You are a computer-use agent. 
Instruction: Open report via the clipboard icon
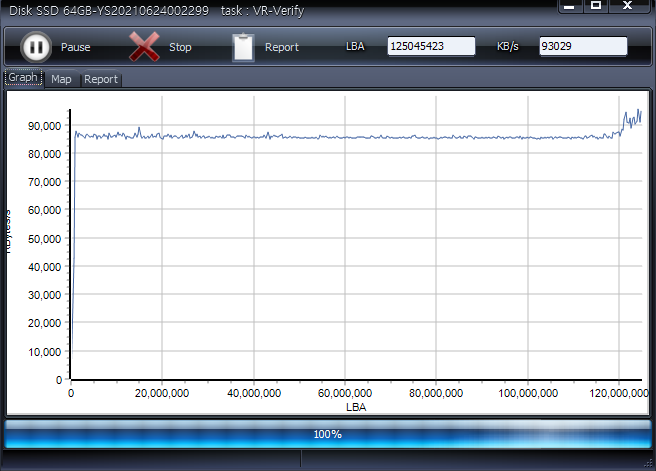coord(243,47)
